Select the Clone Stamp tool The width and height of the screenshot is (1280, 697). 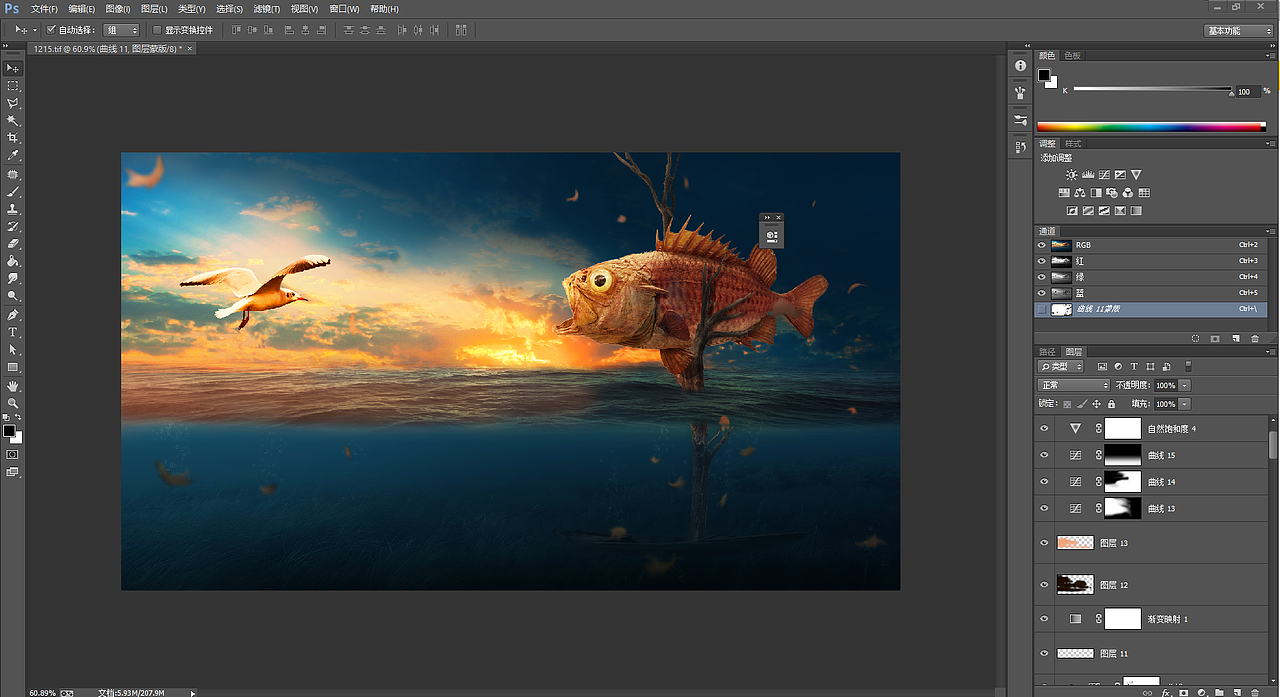(13, 209)
